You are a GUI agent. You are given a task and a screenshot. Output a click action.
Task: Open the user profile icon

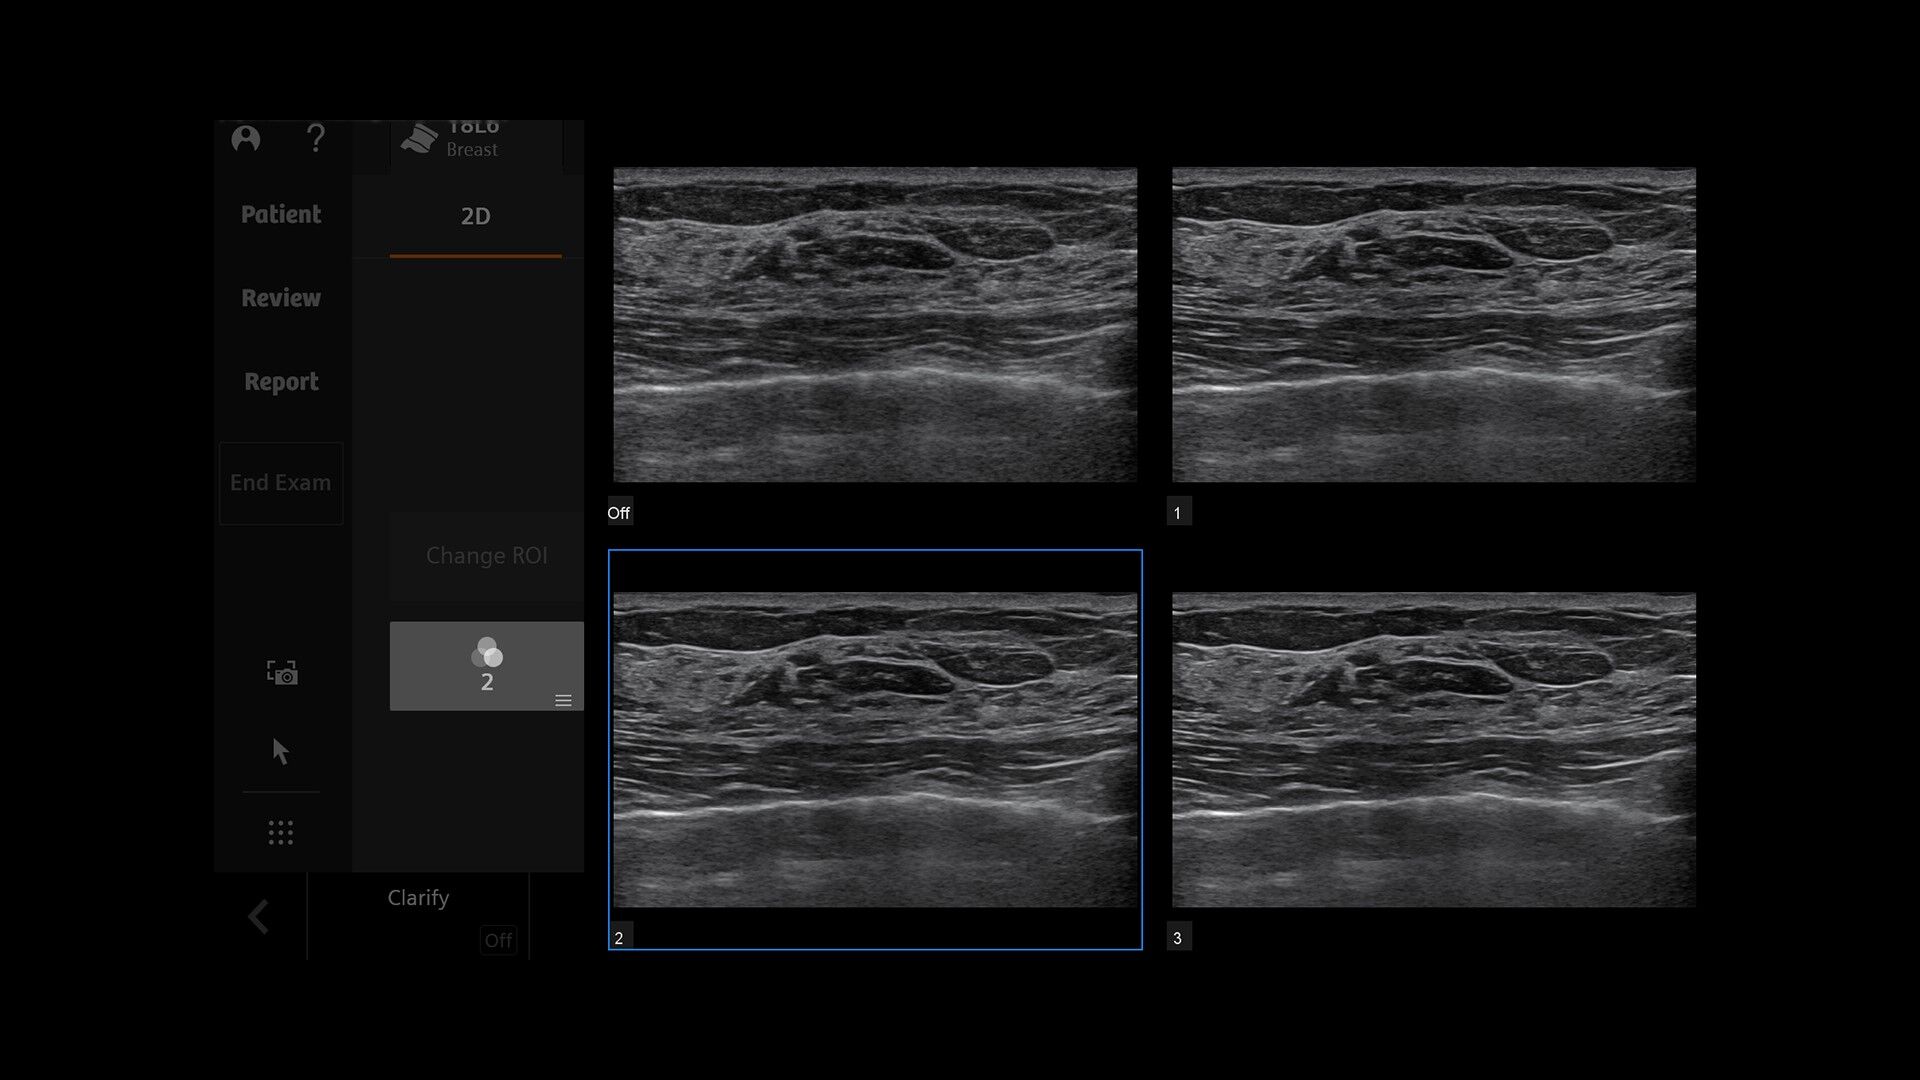[246, 138]
